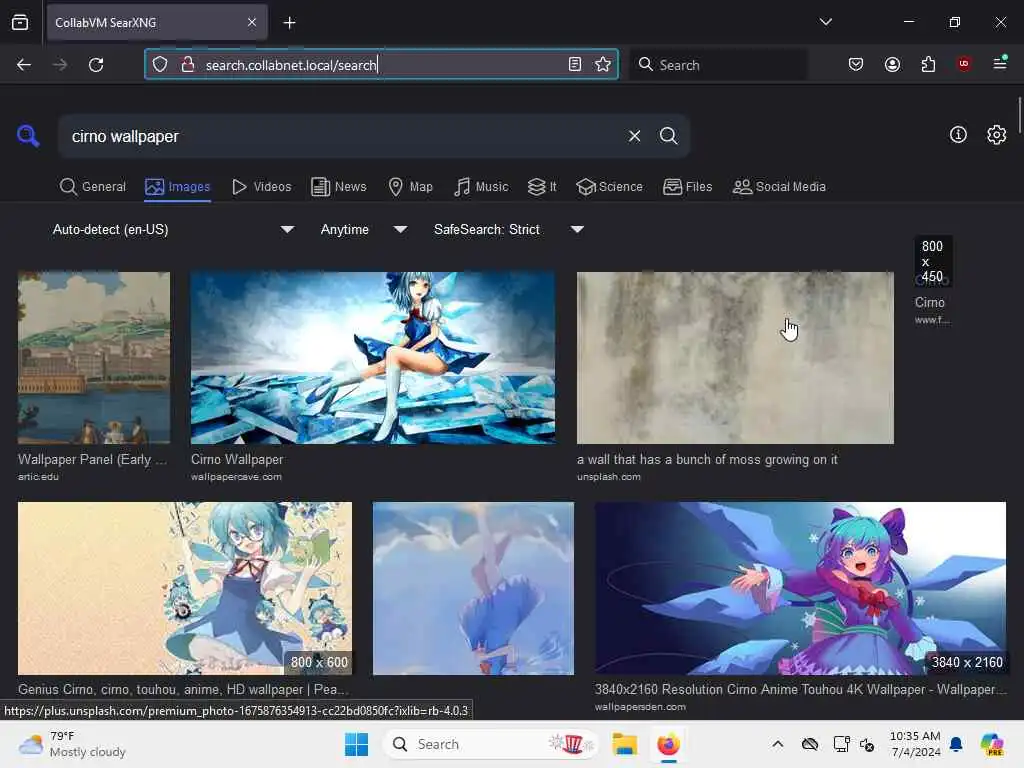Switch to the General category
The height and width of the screenshot is (768, 1024).
click(93, 187)
